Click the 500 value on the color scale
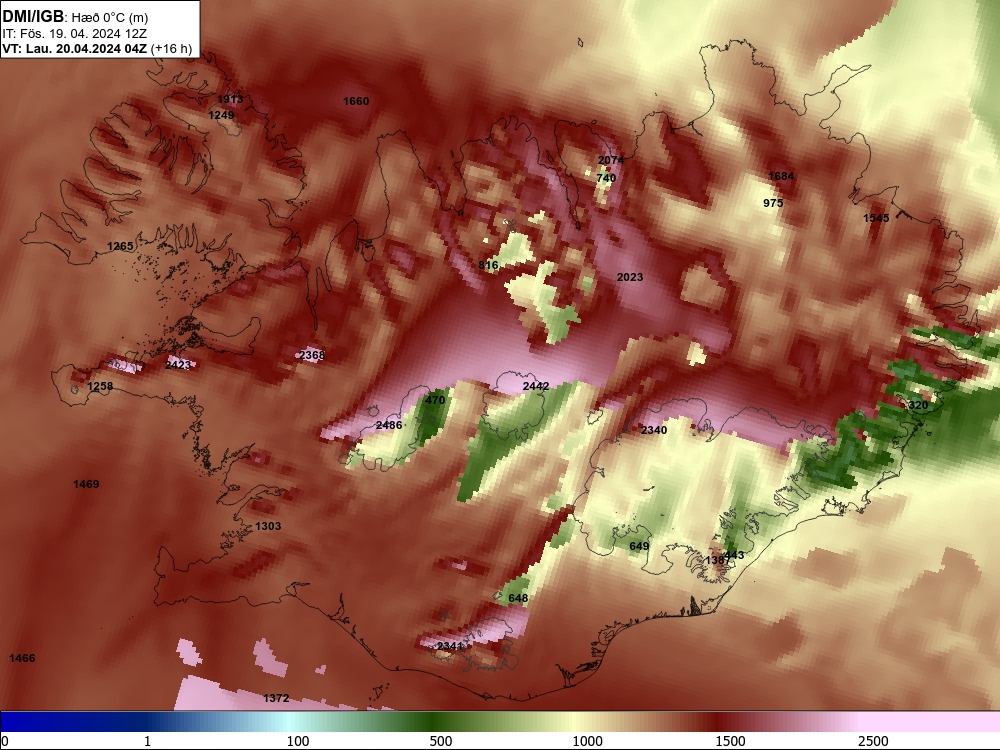Image resolution: width=1000 pixels, height=750 pixels. click(x=441, y=741)
